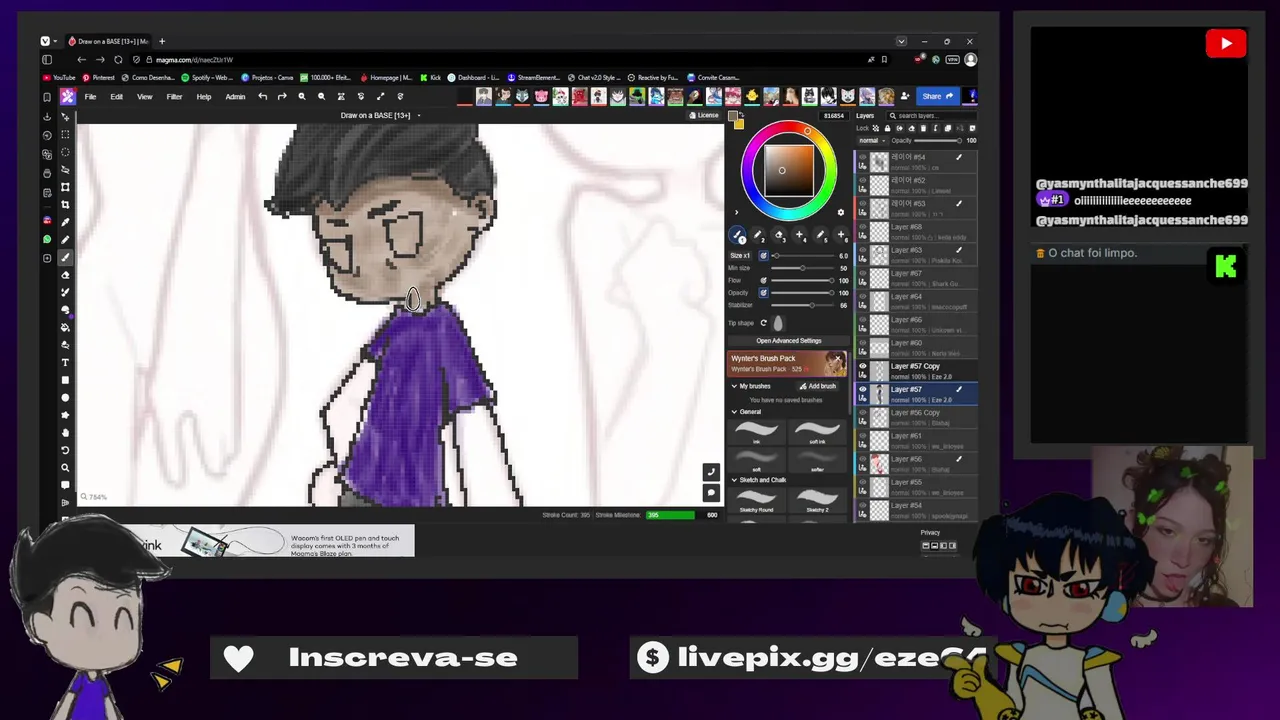
Task: Select the rectangle selection tool
Action: 66,134
